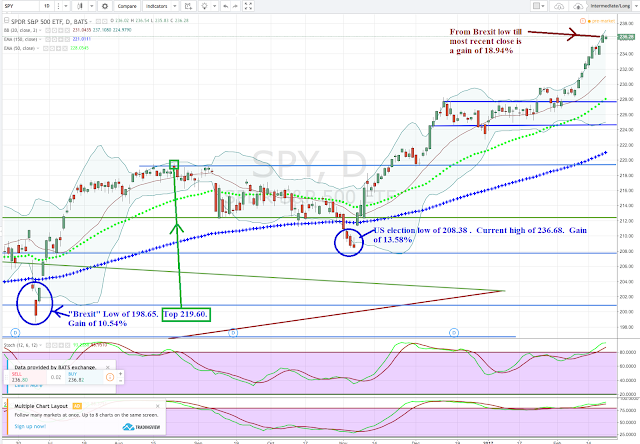Select the Top 219.60 text box
This screenshot has height=444, width=640.
point(186,314)
